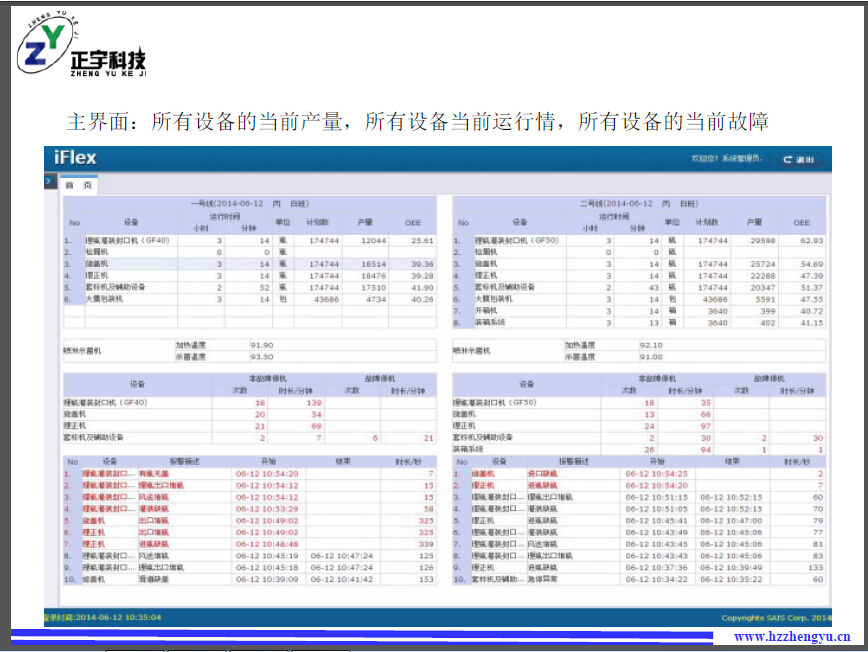Open the 首页 home tab
The image size is (868, 652).
click(79, 185)
